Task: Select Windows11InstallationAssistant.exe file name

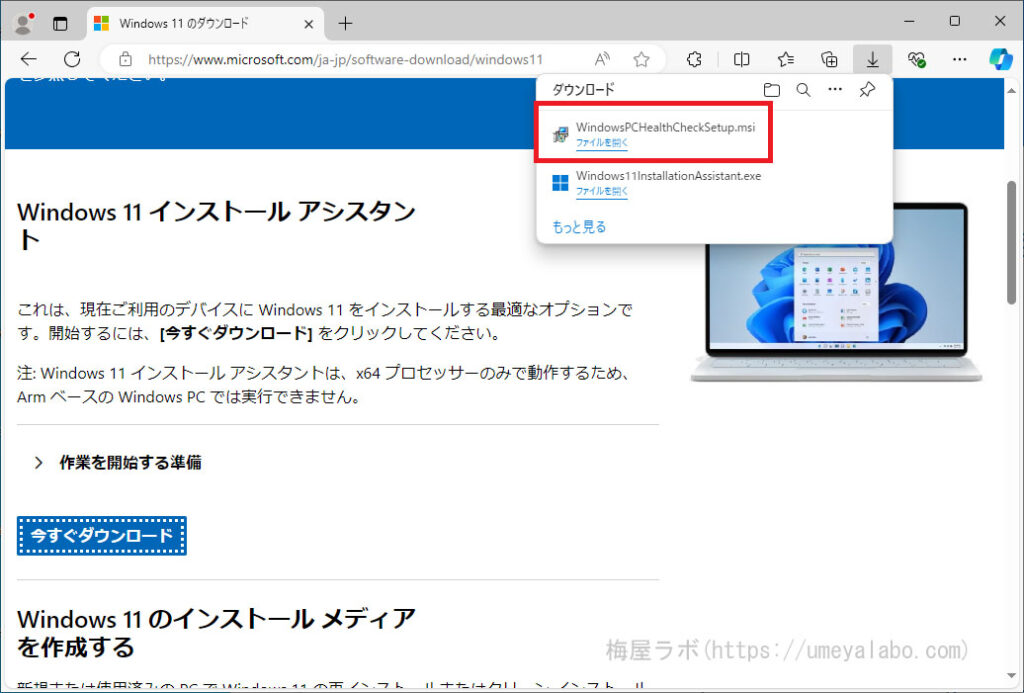Action: (668, 176)
